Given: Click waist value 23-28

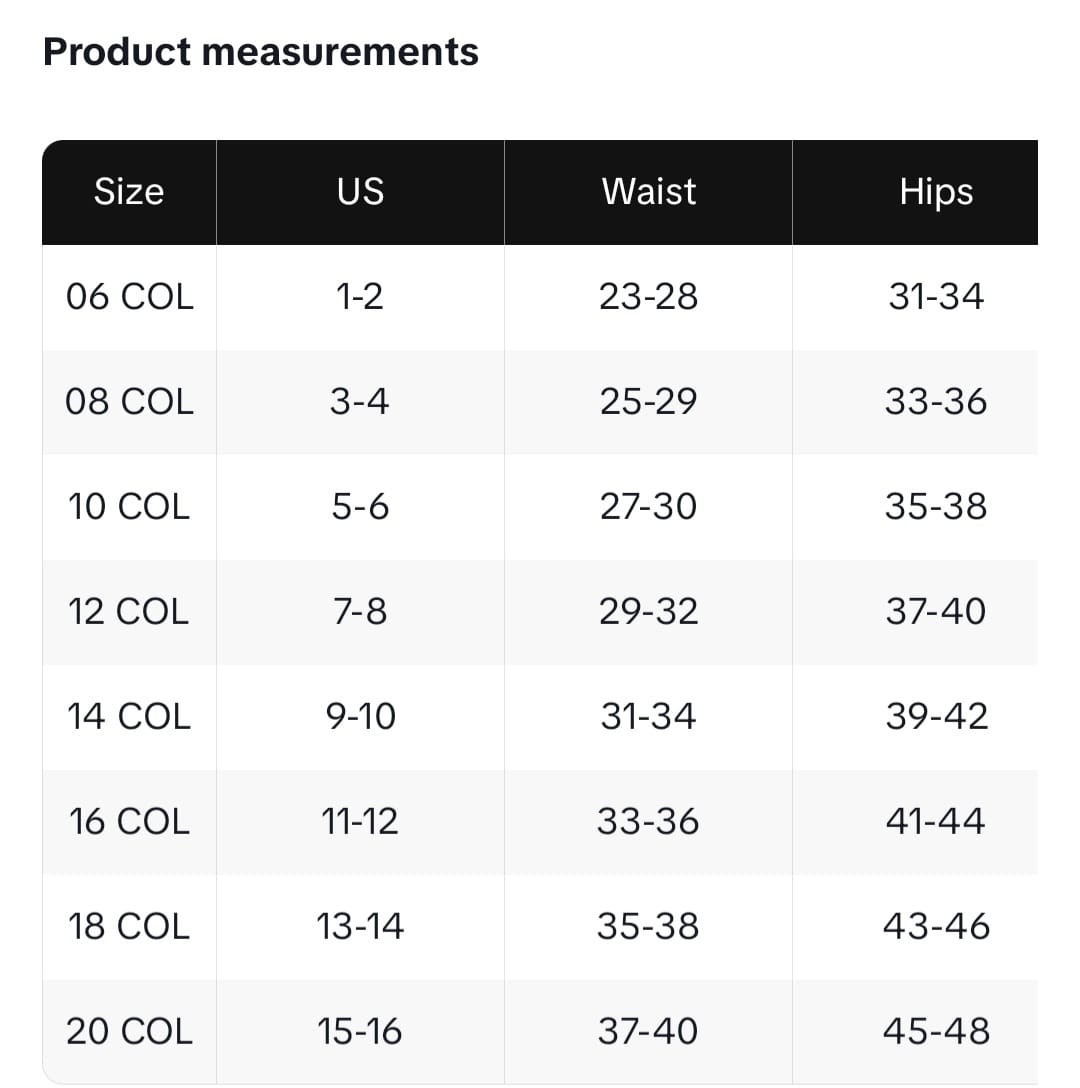Looking at the screenshot, I should pos(648,297).
